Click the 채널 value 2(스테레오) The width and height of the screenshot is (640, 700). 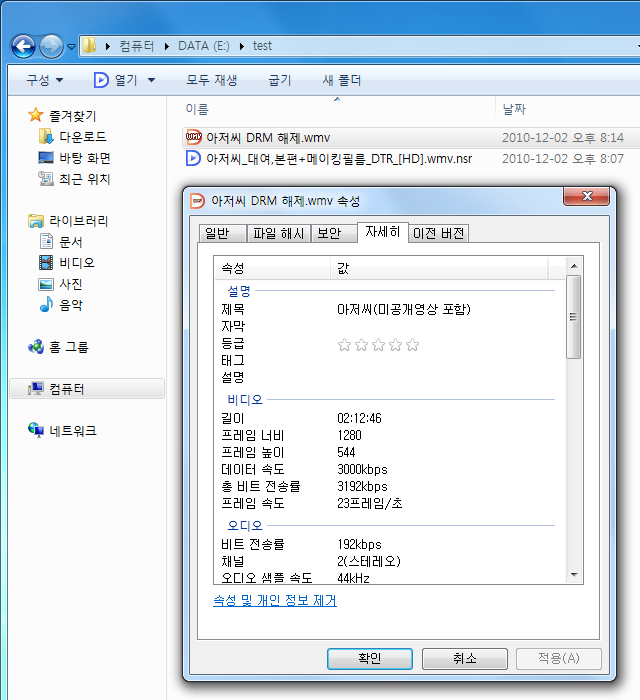tap(369, 561)
